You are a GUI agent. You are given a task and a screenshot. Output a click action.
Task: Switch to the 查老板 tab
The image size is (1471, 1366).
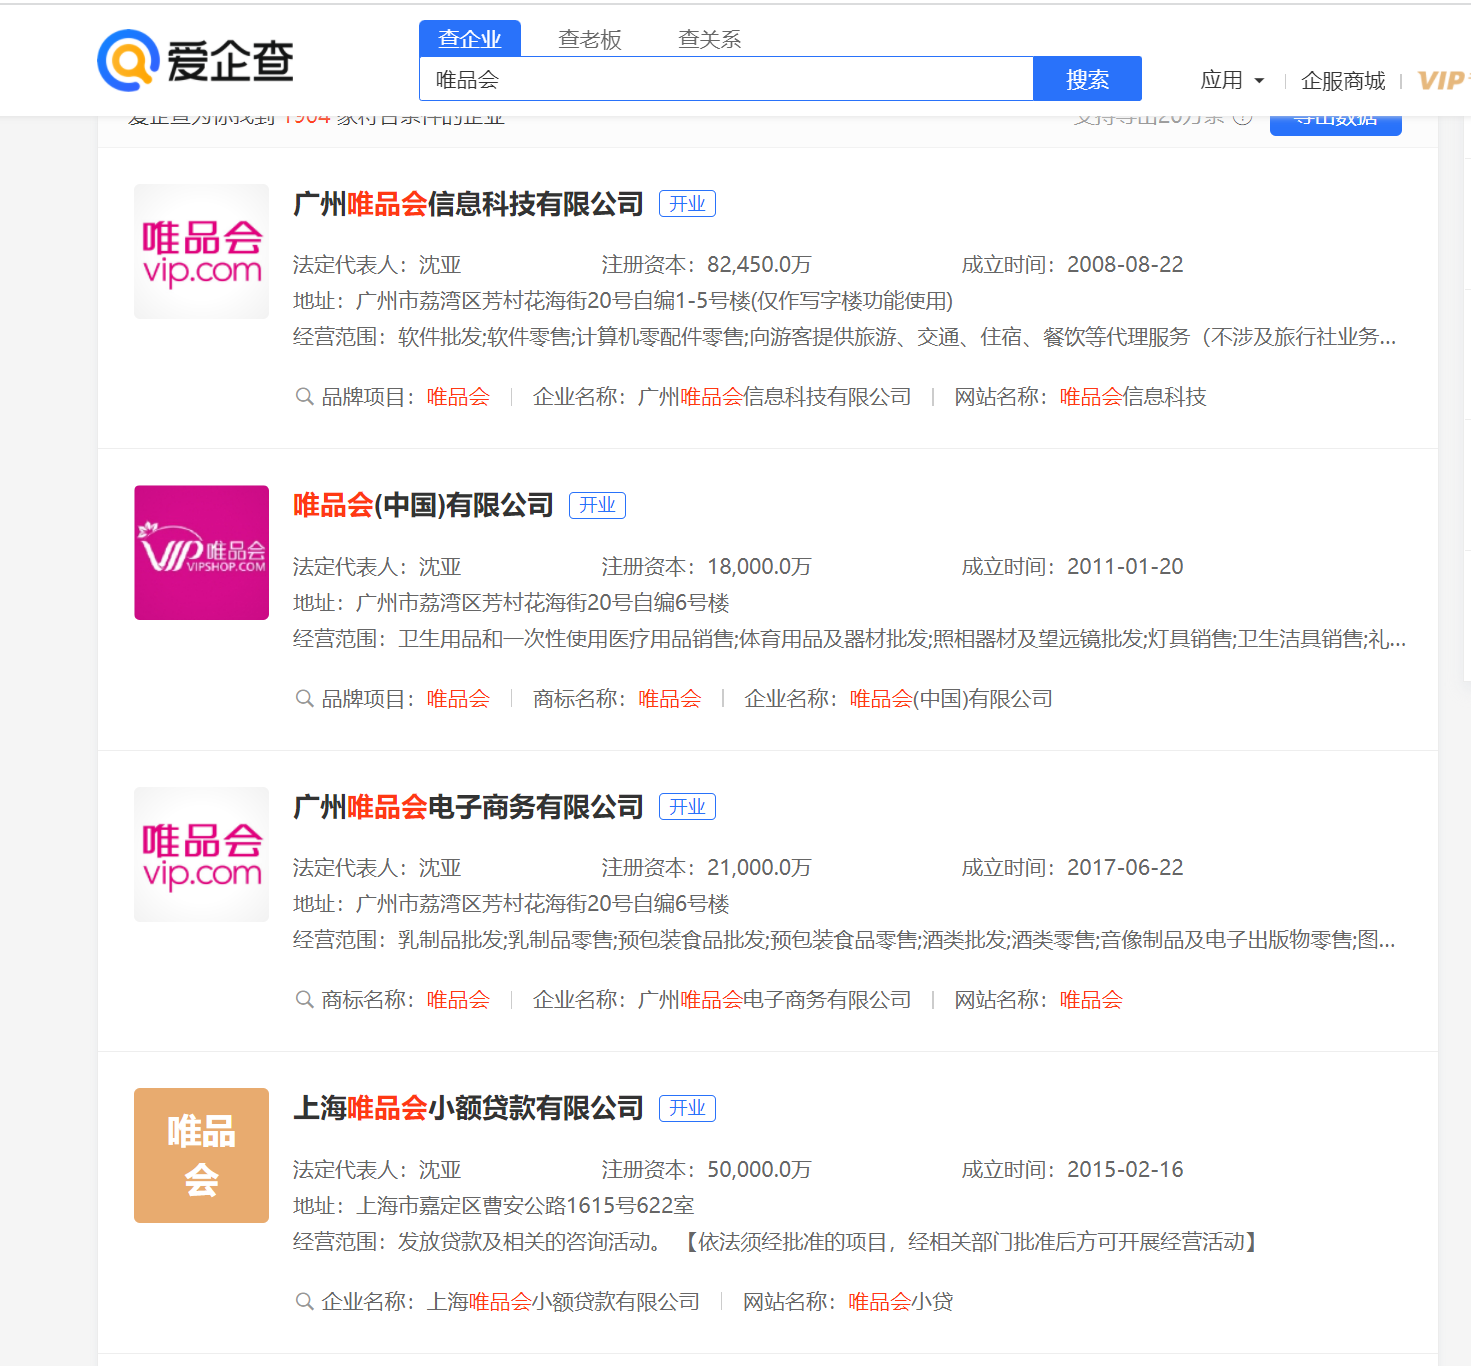pos(590,39)
